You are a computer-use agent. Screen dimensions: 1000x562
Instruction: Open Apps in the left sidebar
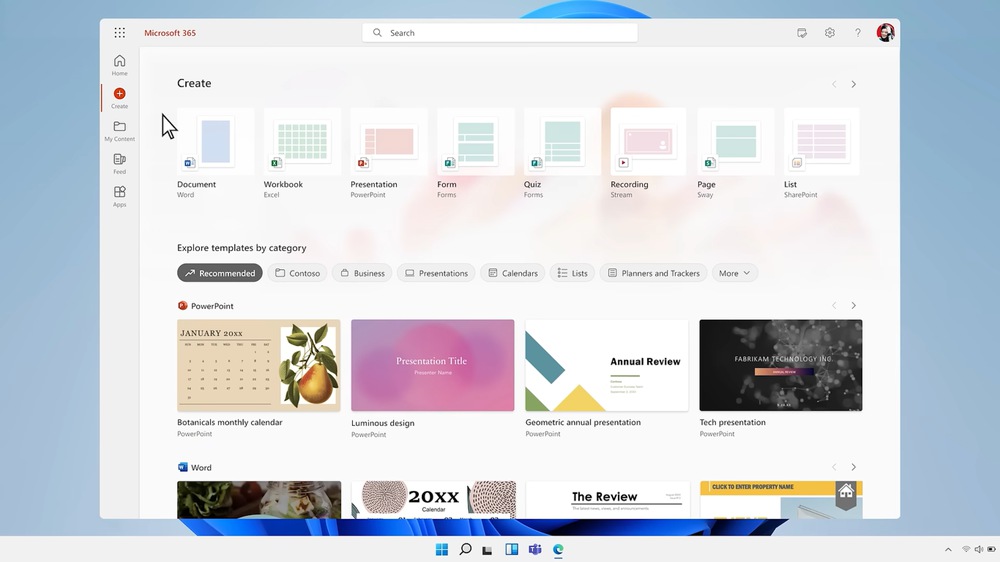point(119,196)
